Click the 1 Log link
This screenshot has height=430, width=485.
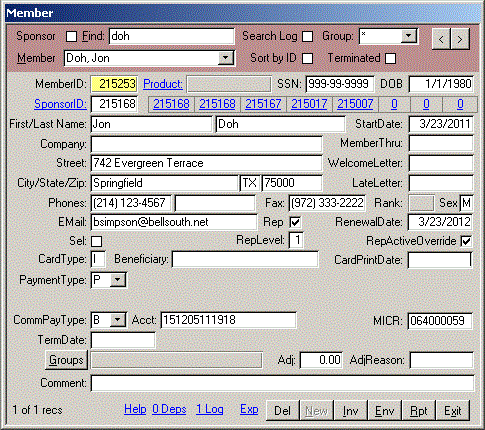pos(209,409)
